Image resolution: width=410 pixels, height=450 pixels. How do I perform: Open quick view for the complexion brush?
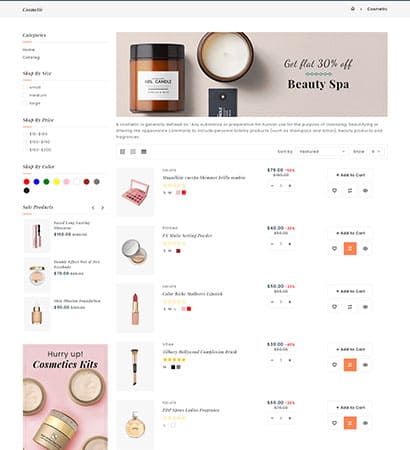365,365
